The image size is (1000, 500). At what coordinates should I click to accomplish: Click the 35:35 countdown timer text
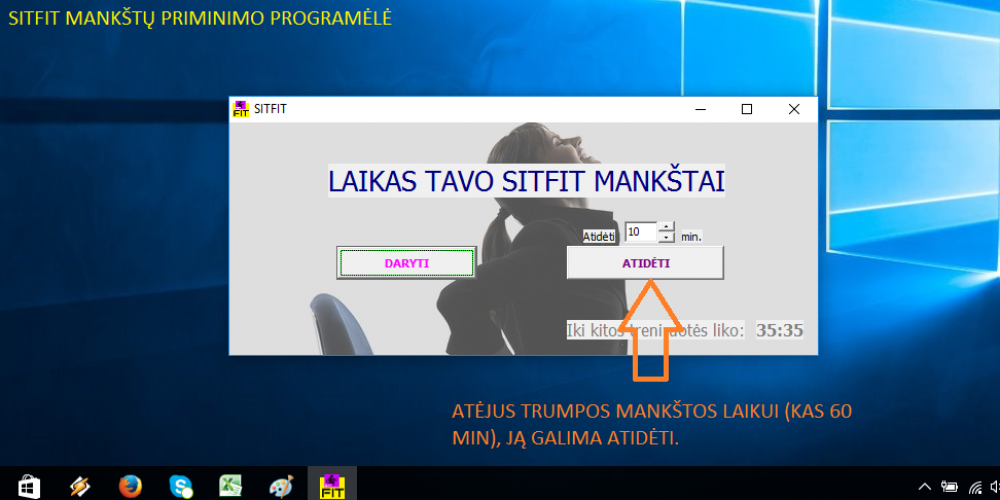[779, 330]
